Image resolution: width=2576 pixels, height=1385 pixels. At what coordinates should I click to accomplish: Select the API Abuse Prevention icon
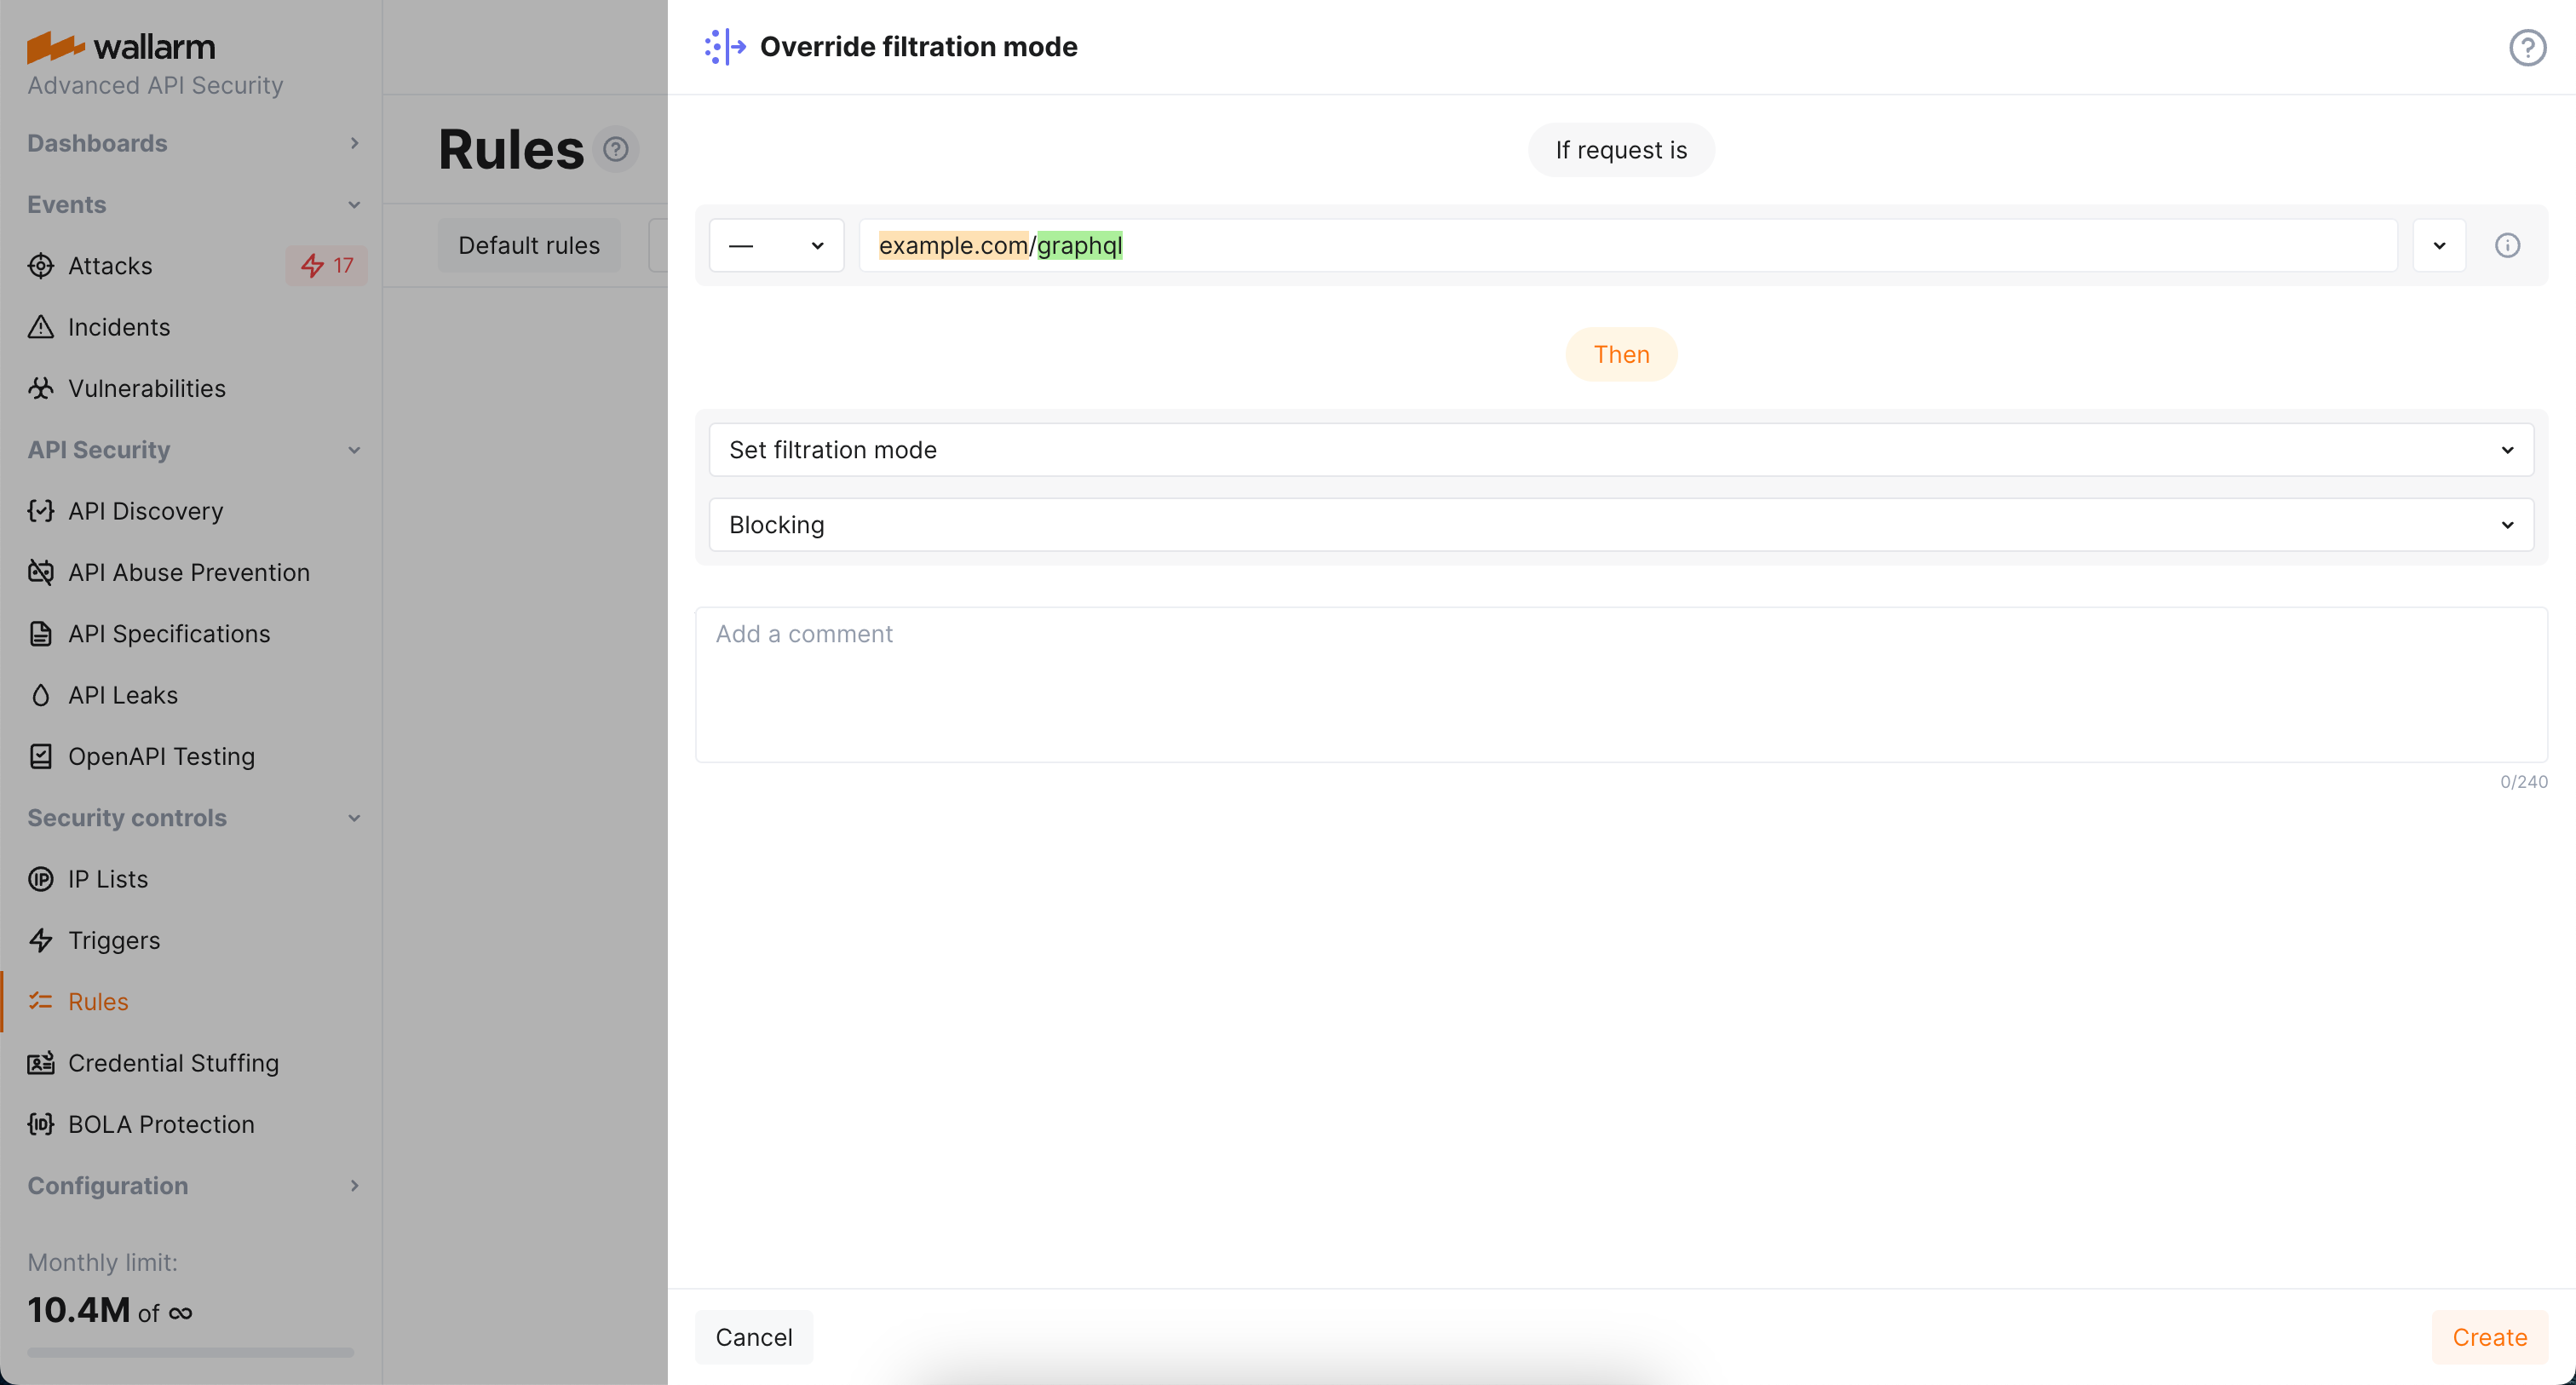click(40, 572)
